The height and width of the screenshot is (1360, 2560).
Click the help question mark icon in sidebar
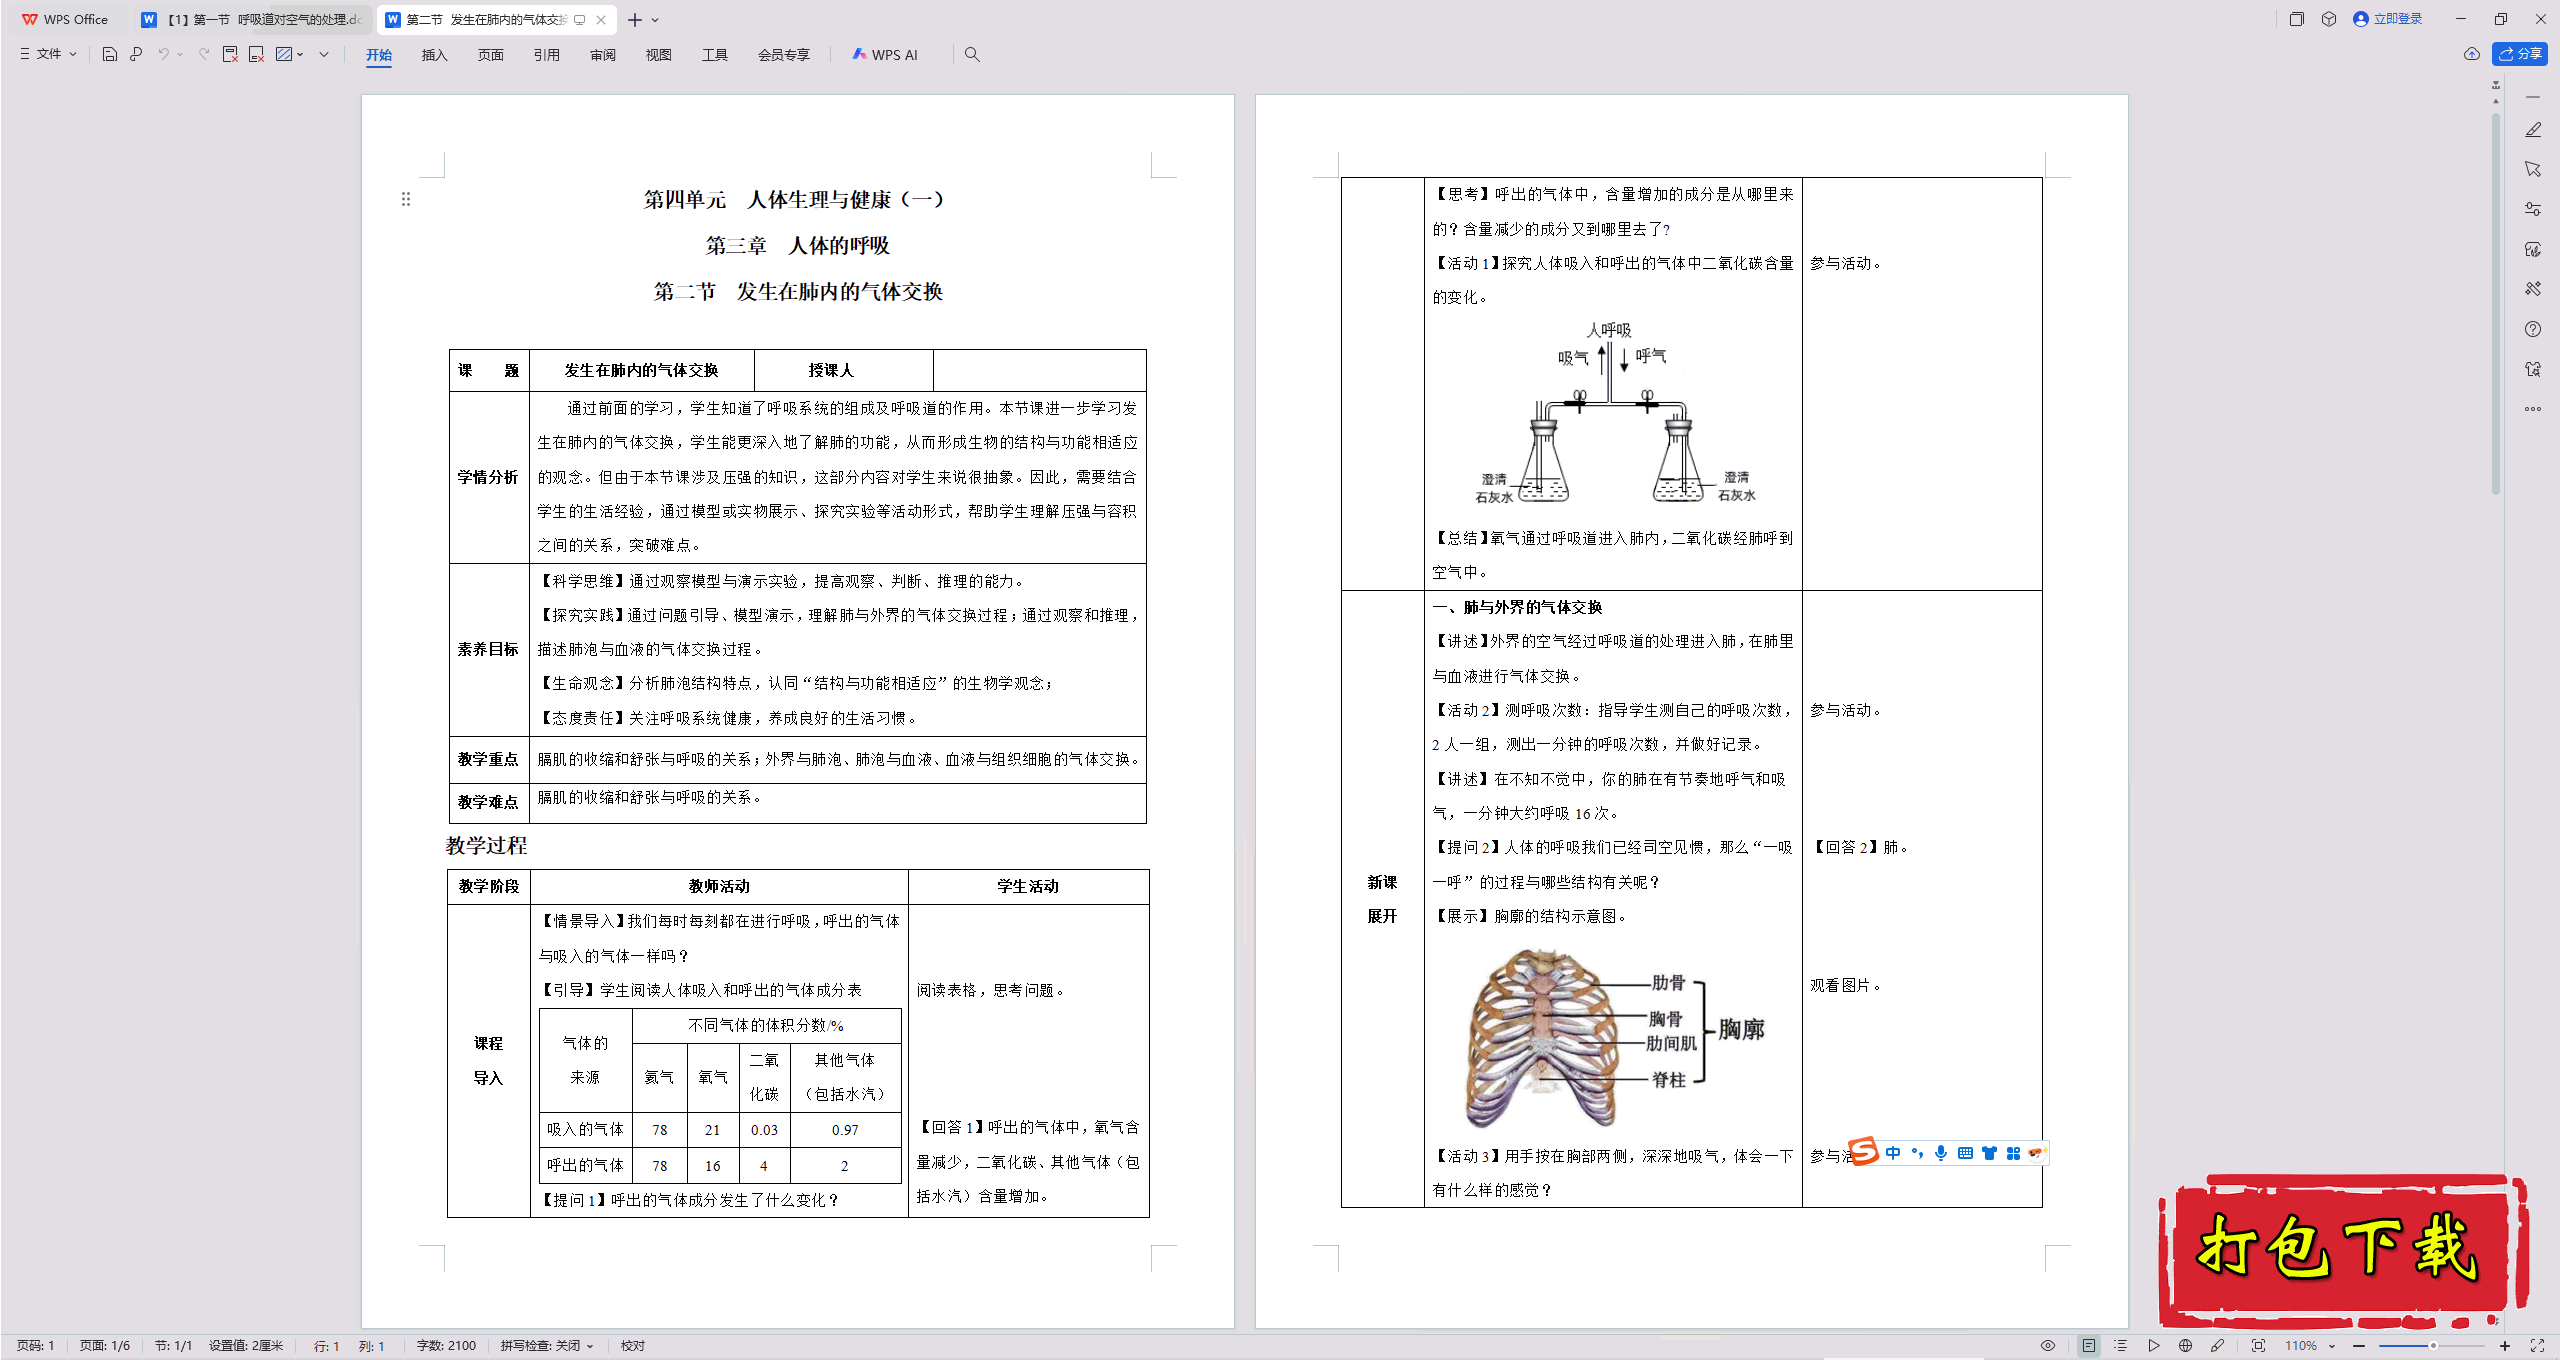pyautogui.click(x=2533, y=329)
